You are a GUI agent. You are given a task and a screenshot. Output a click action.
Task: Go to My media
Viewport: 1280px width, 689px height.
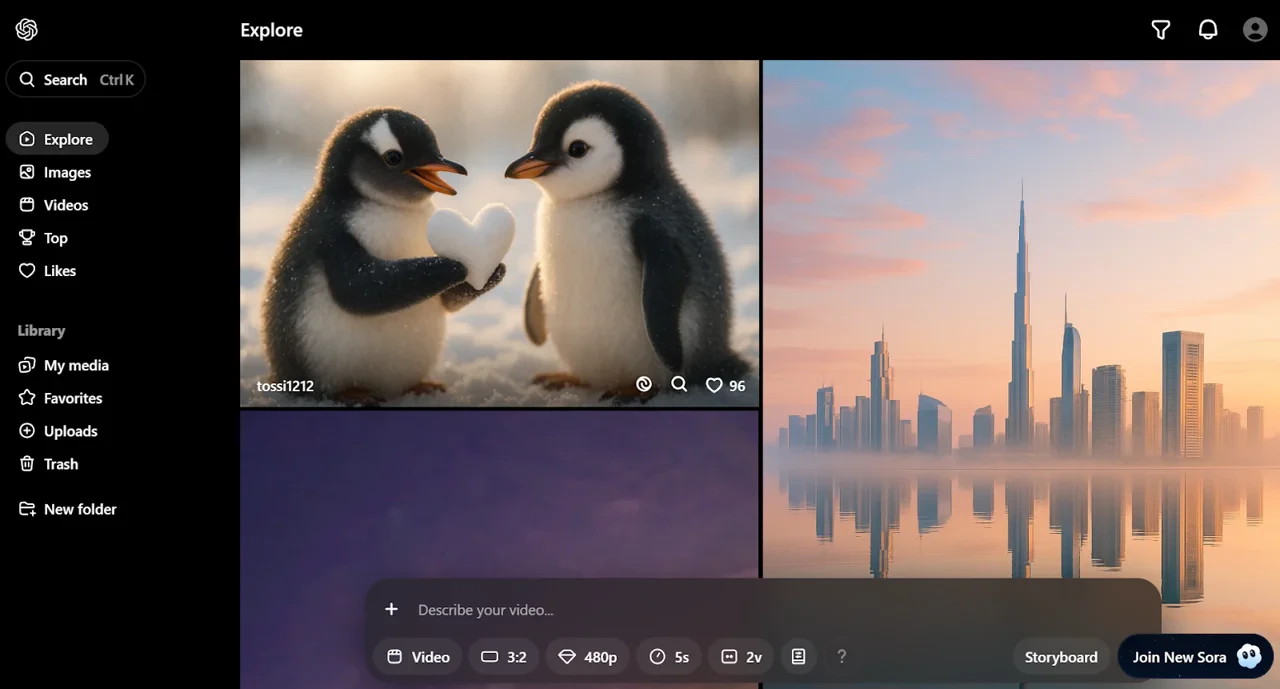click(75, 364)
